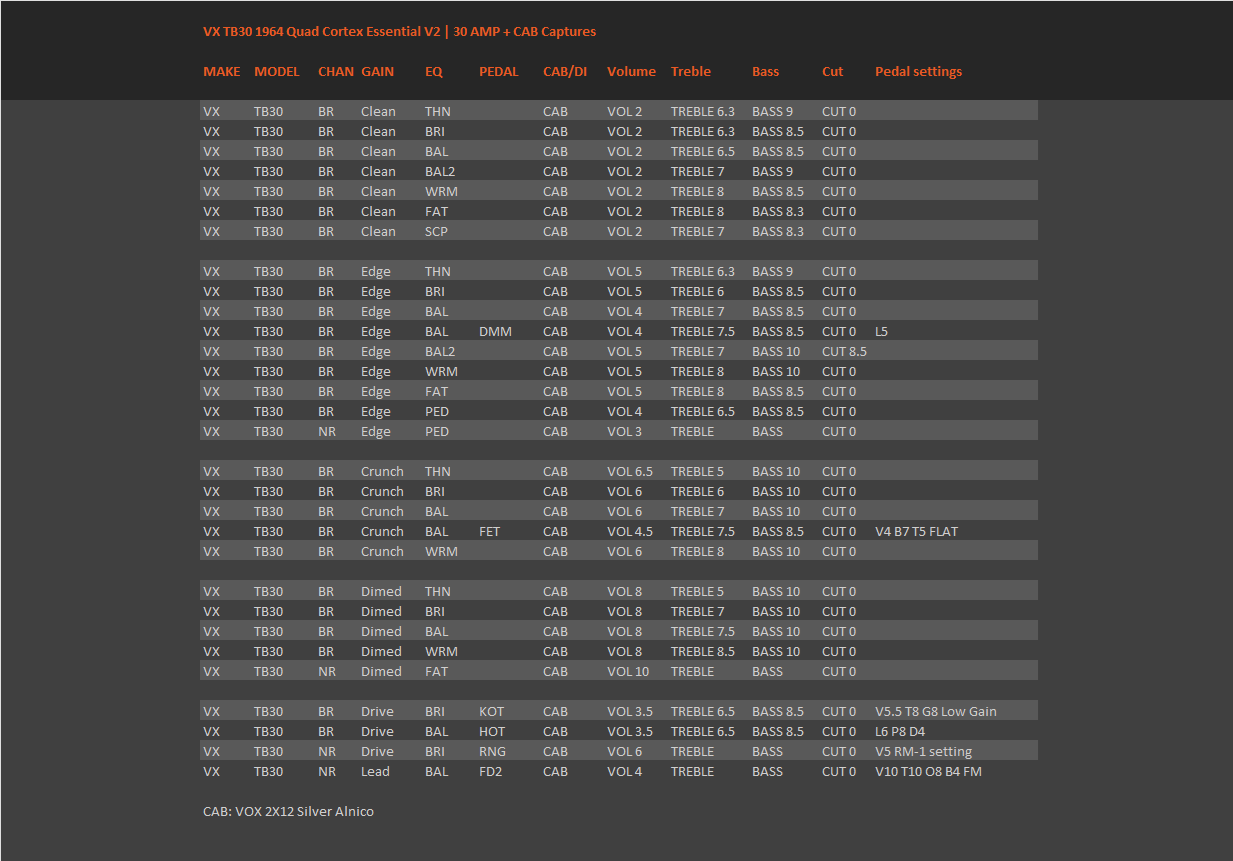Image resolution: width=1233 pixels, height=861 pixels.
Task: Select the FET pedal entry
Action: tap(489, 531)
